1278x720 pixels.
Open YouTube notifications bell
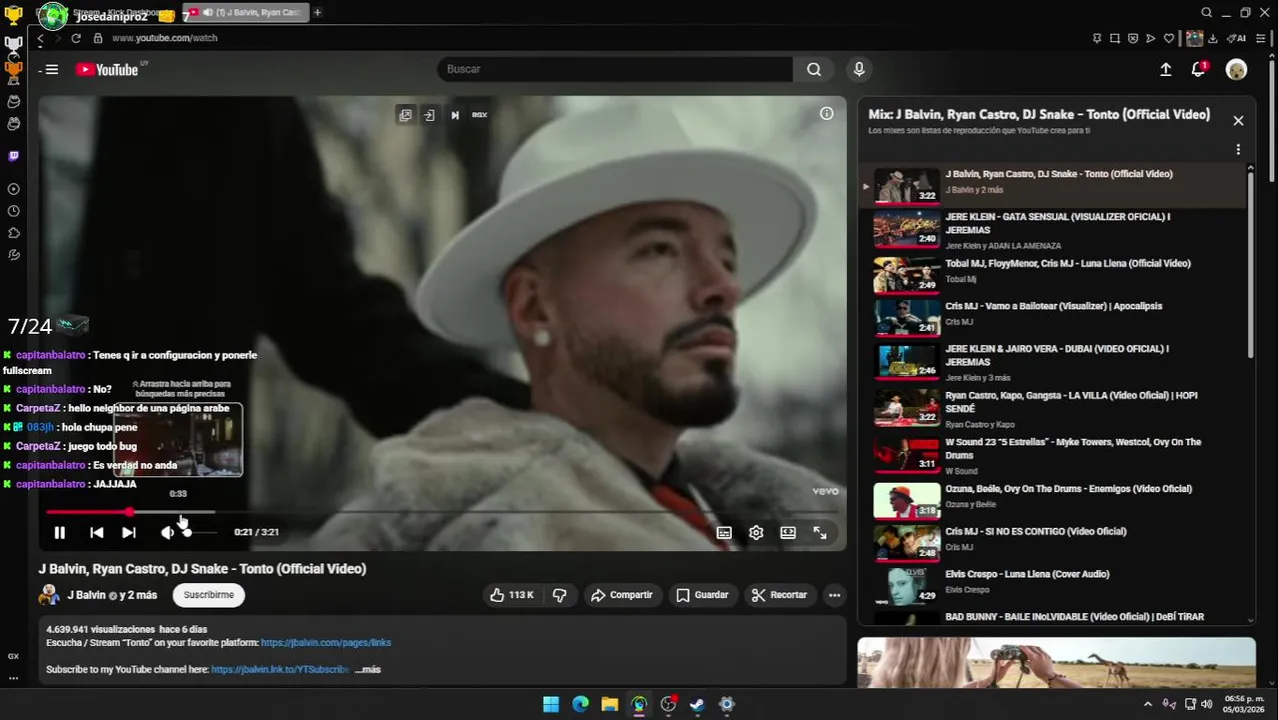pos(1198,69)
